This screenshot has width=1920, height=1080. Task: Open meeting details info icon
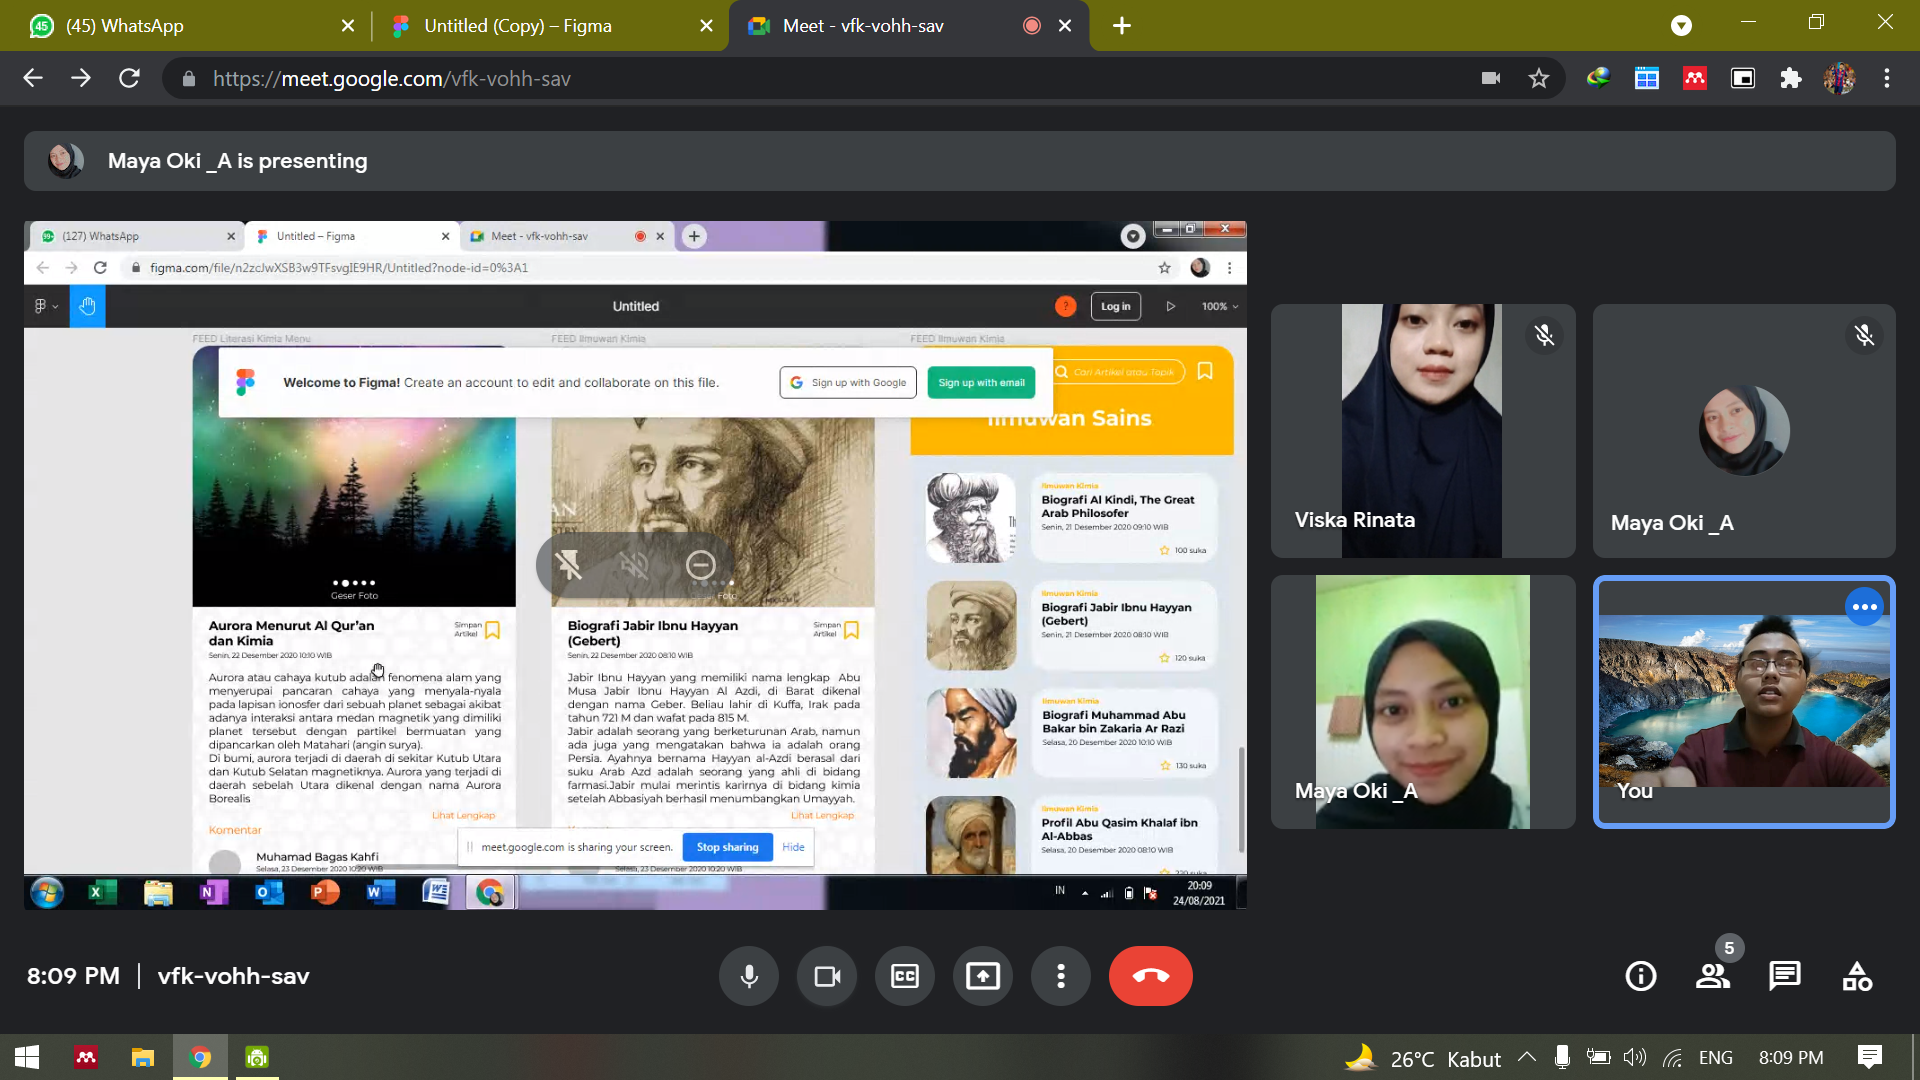[1641, 976]
